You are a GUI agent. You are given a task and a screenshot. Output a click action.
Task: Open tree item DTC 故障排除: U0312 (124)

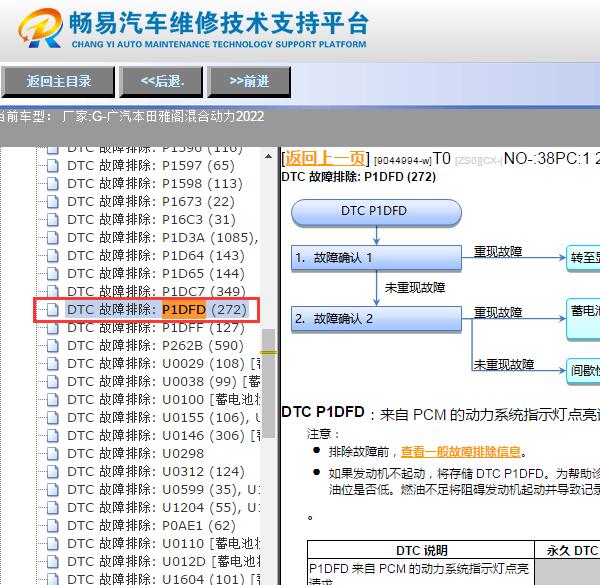156,471
